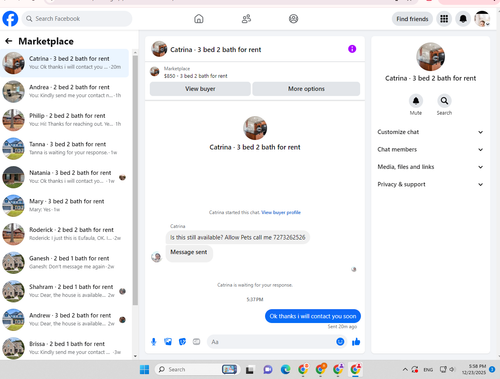The width and height of the screenshot is (500, 379).
Task: Open Brissa 2 bed 1 bath conversation
Action: coord(65,348)
